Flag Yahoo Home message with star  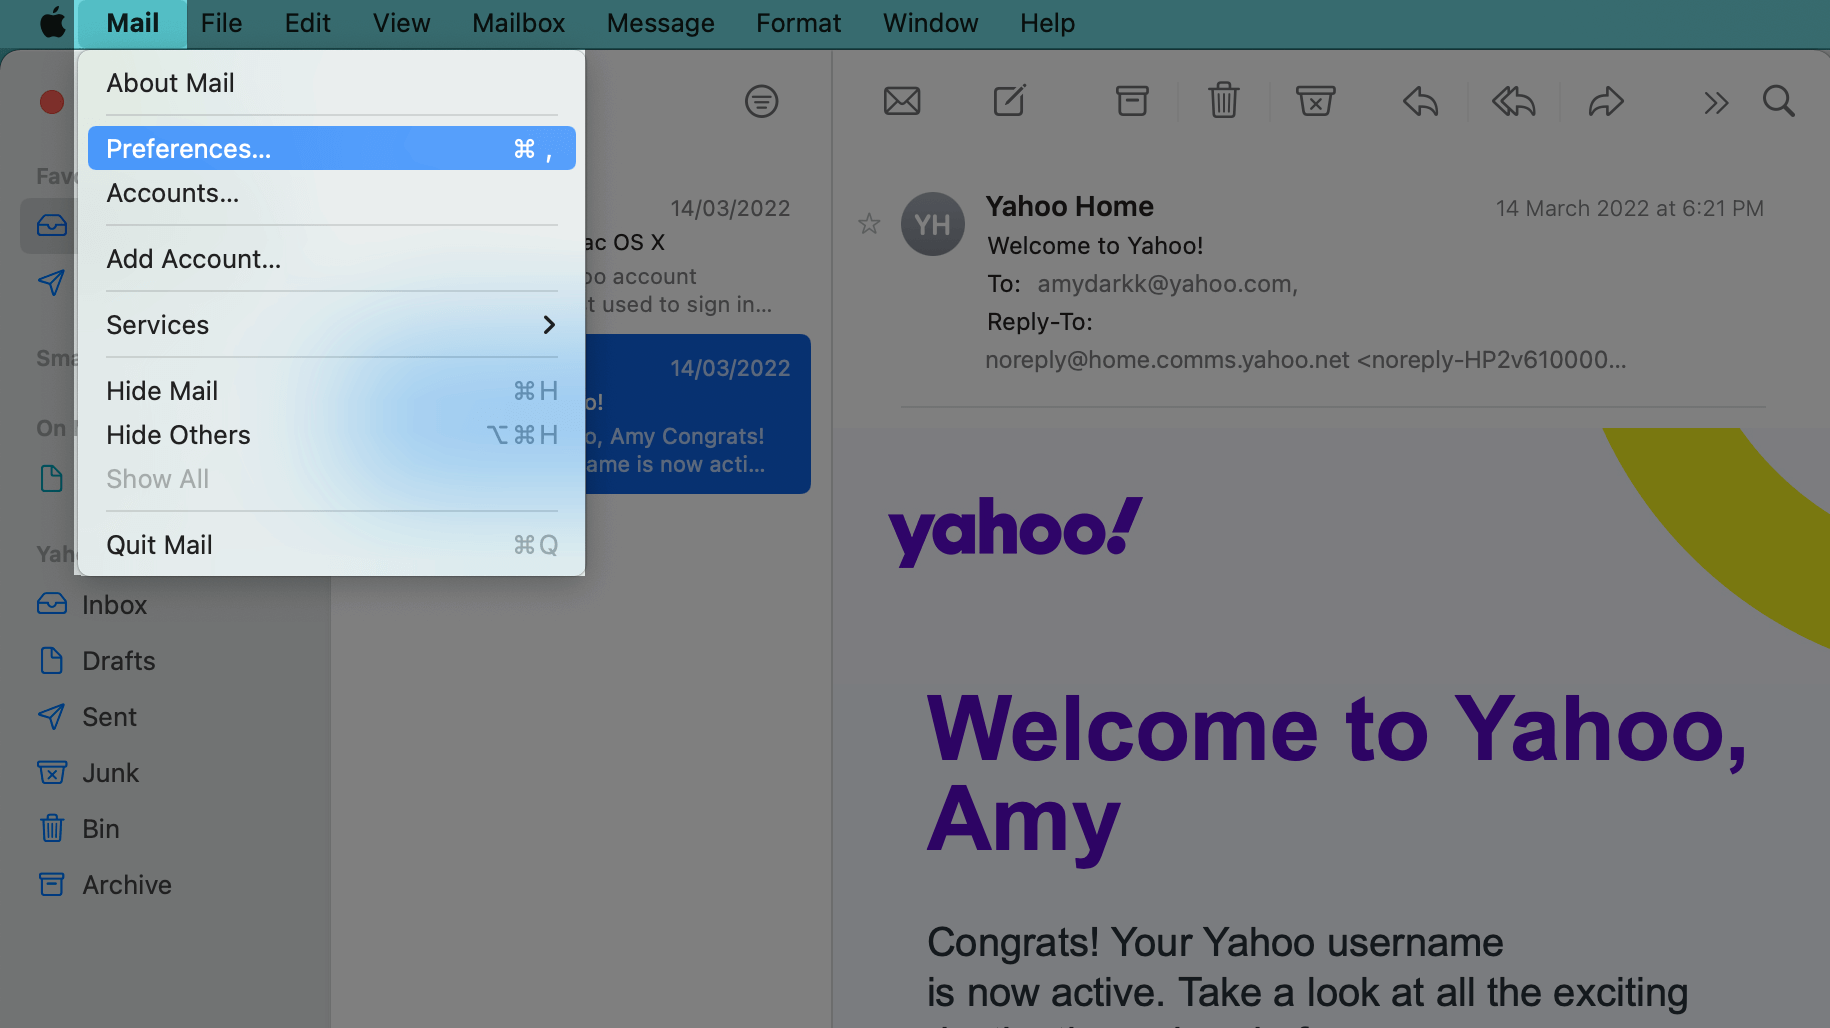point(869,223)
